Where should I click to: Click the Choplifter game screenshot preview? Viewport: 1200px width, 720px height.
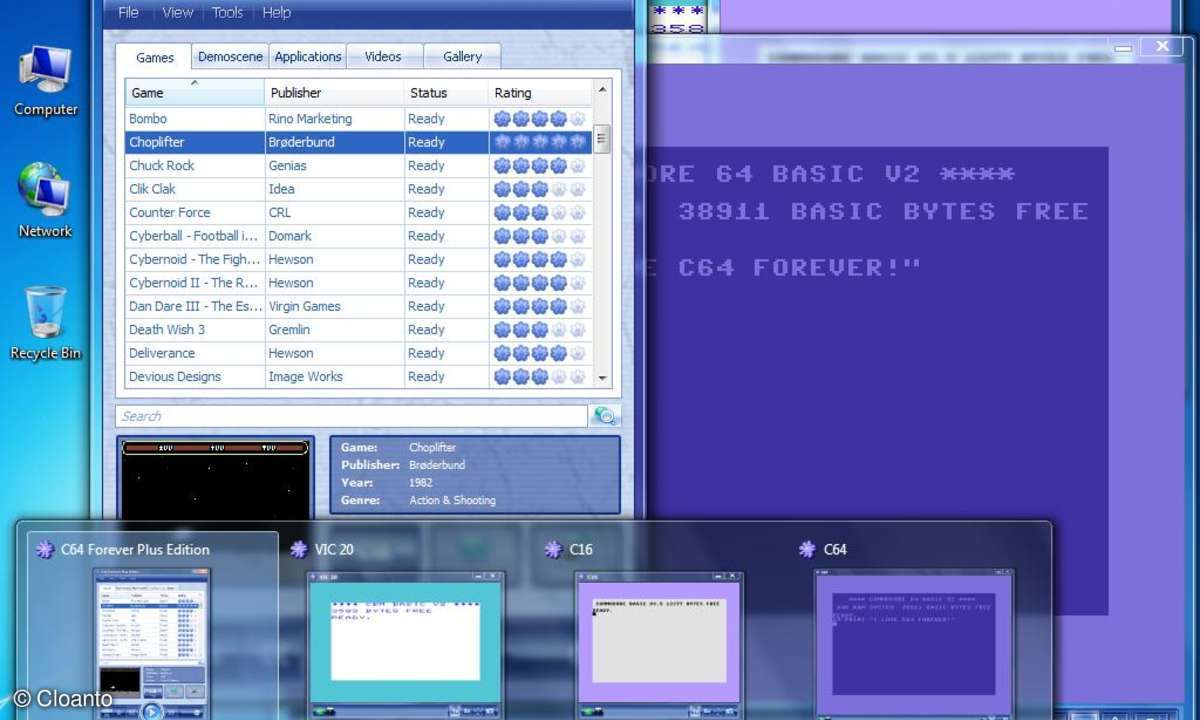[216, 478]
